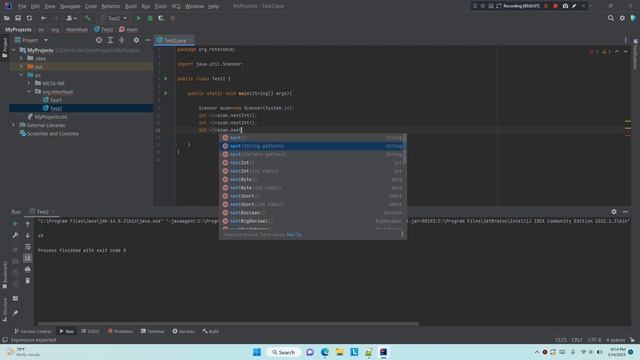Viewport: 640px width, 360px height.
Task: Click the wrench icon in Run panel
Action: (x=16, y=235)
